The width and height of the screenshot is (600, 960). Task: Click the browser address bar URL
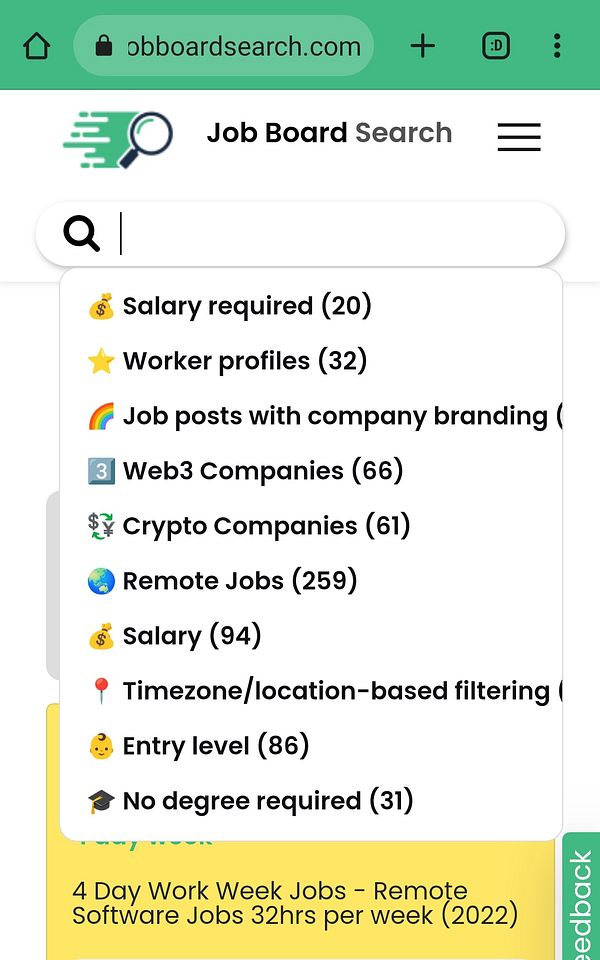(242, 46)
